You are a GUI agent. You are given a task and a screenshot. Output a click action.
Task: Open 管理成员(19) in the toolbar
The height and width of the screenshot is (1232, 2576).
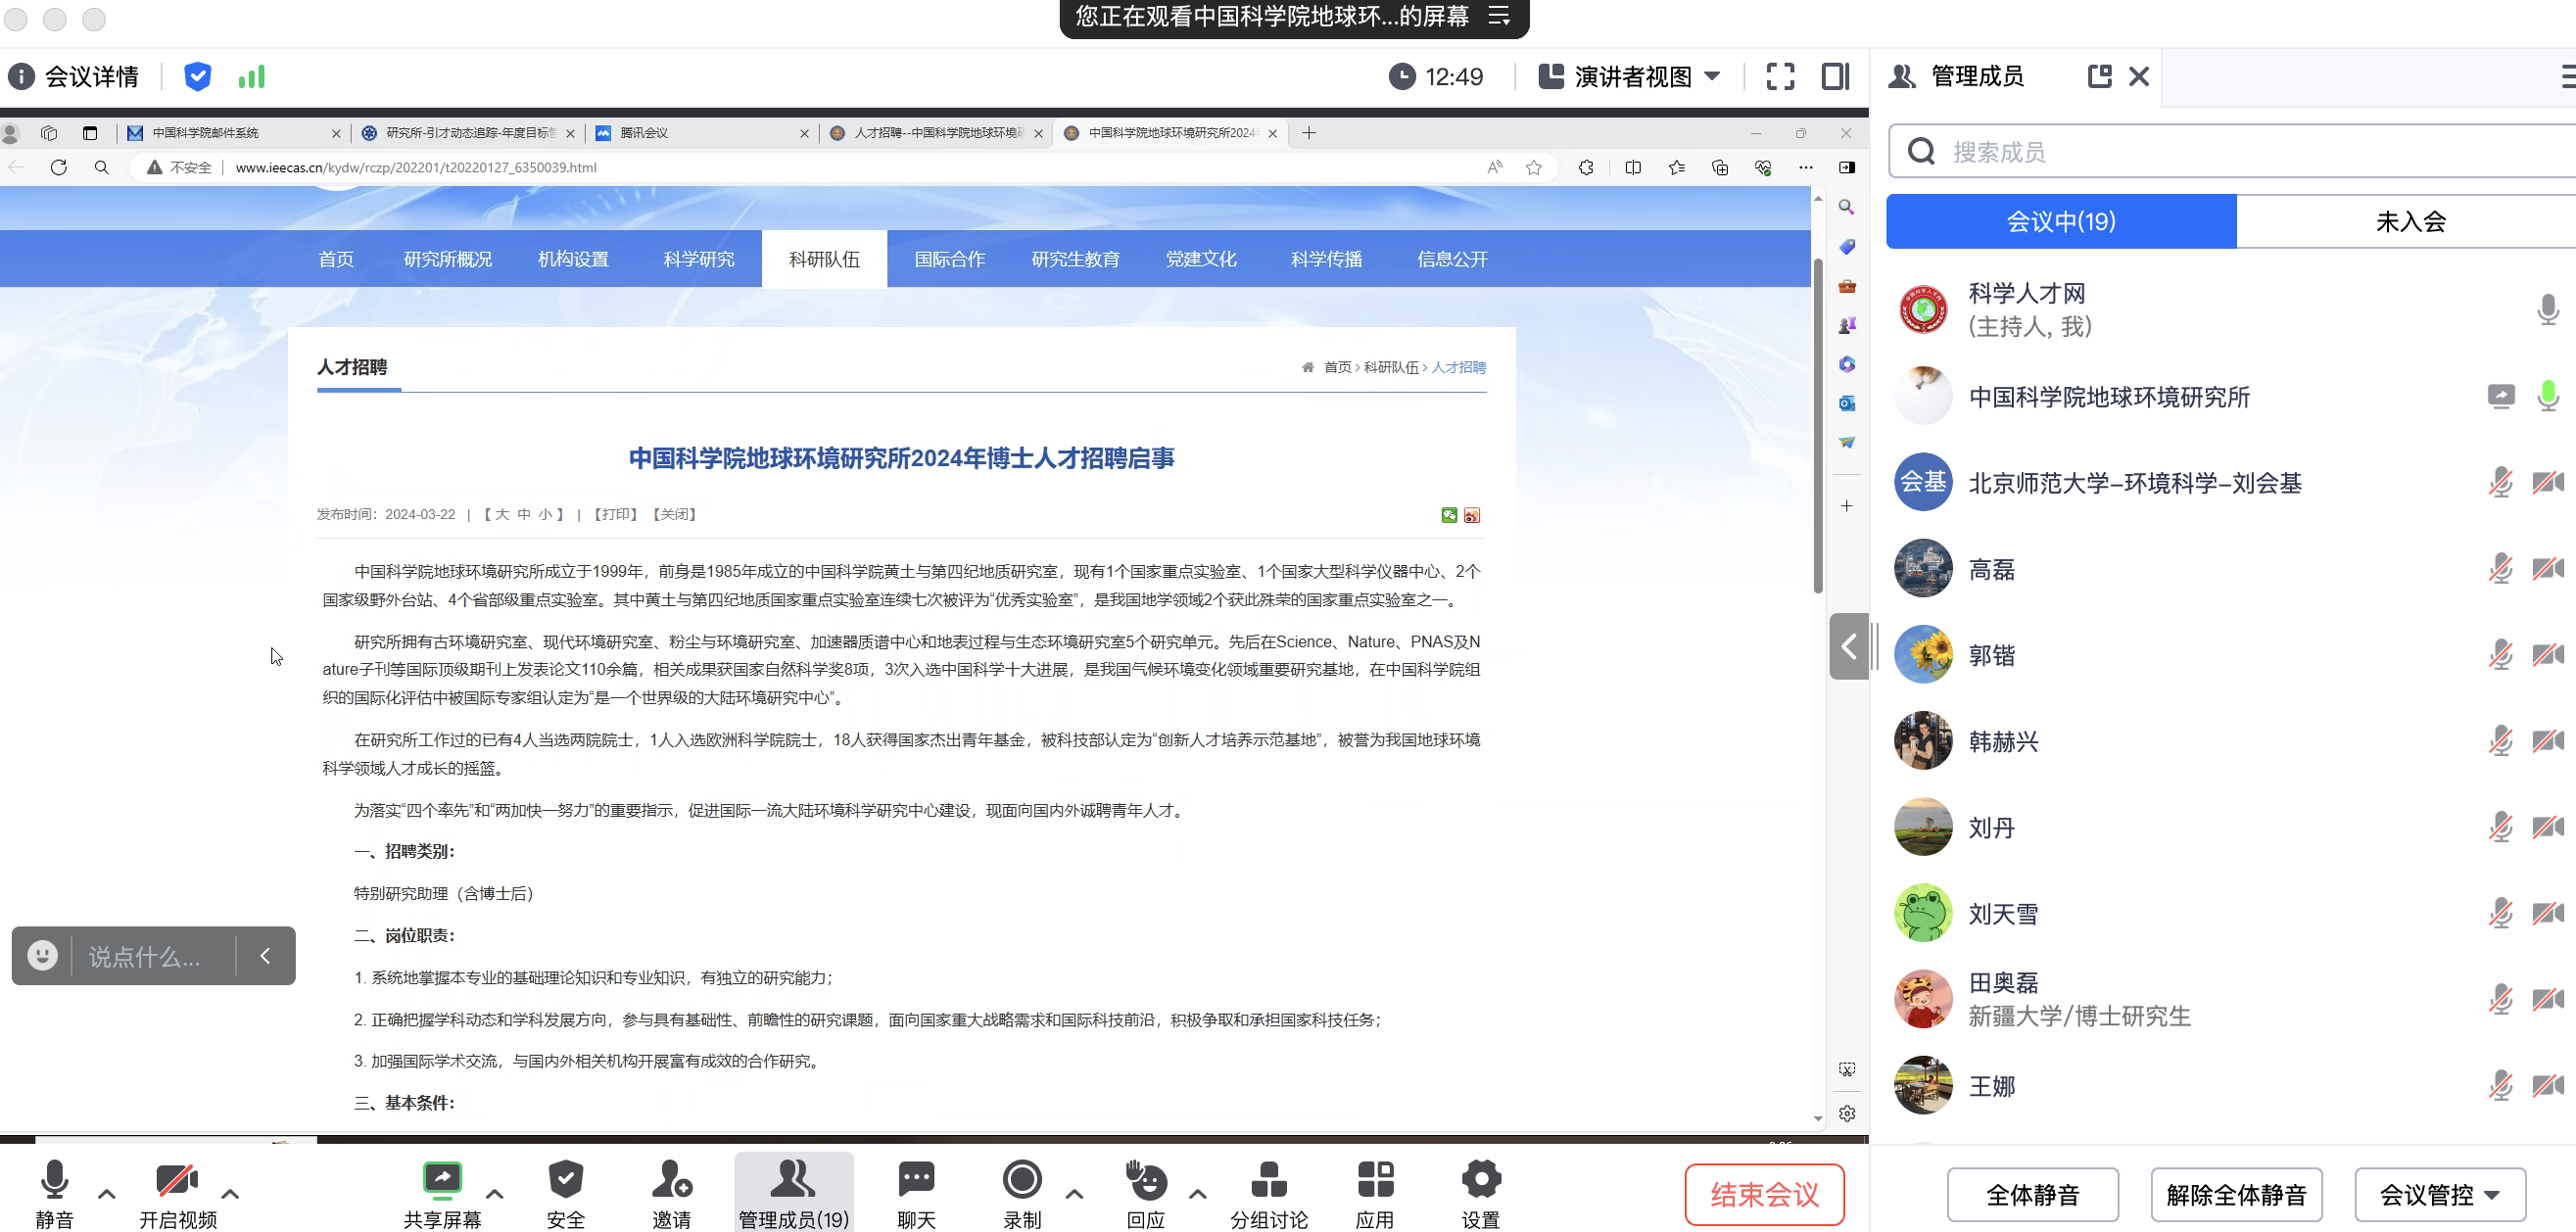point(794,1194)
